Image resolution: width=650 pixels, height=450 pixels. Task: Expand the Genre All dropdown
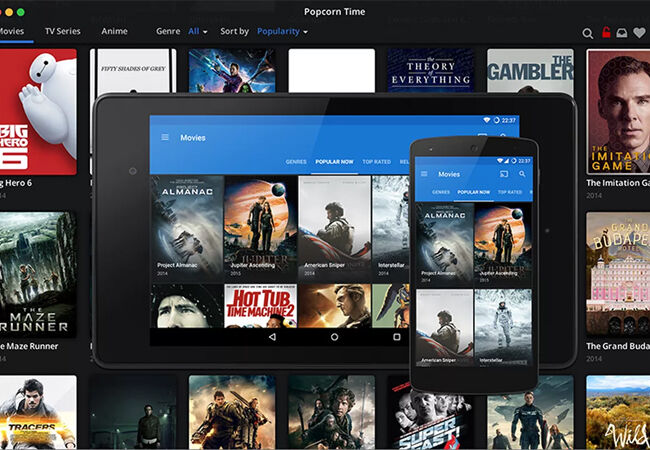(x=197, y=31)
